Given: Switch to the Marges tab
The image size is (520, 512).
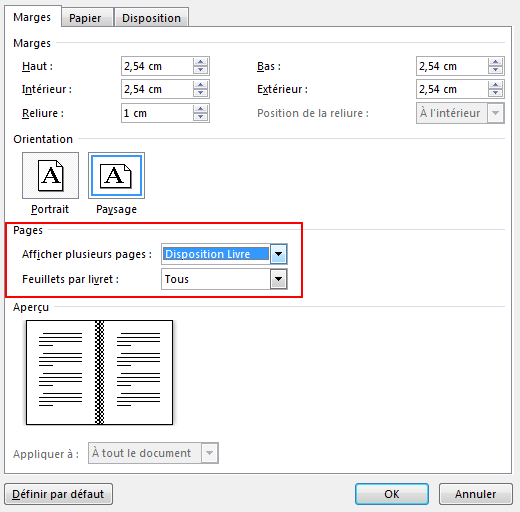Looking at the screenshot, I should point(32,17).
